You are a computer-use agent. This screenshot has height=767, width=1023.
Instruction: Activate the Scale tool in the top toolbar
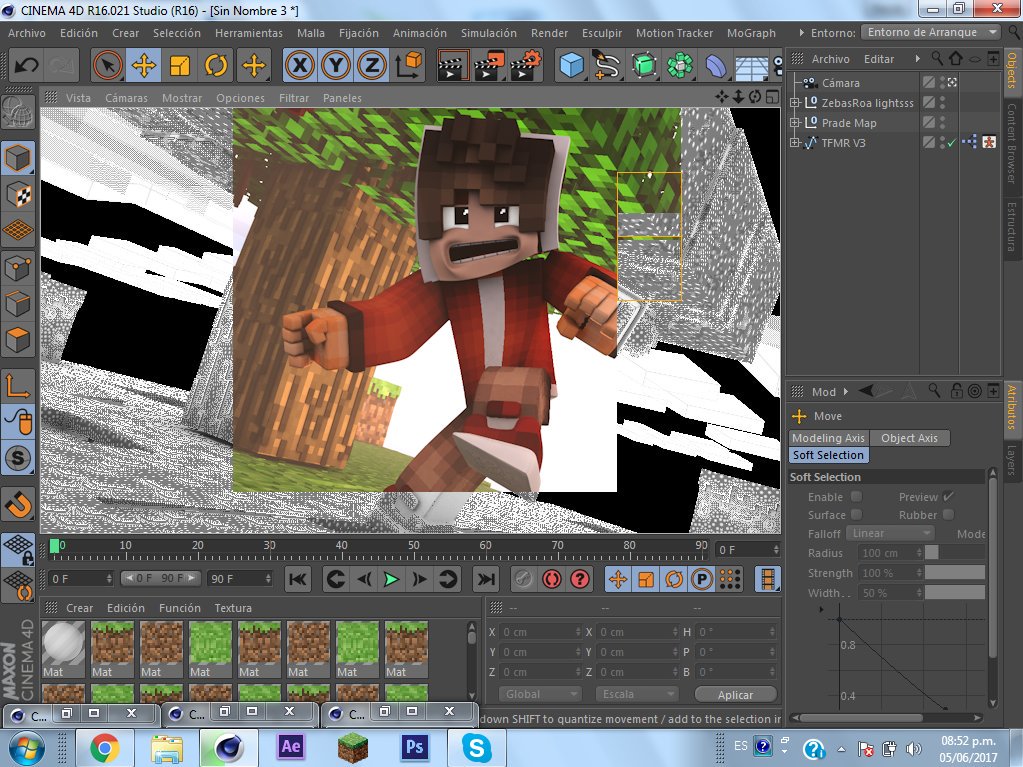[179, 65]
